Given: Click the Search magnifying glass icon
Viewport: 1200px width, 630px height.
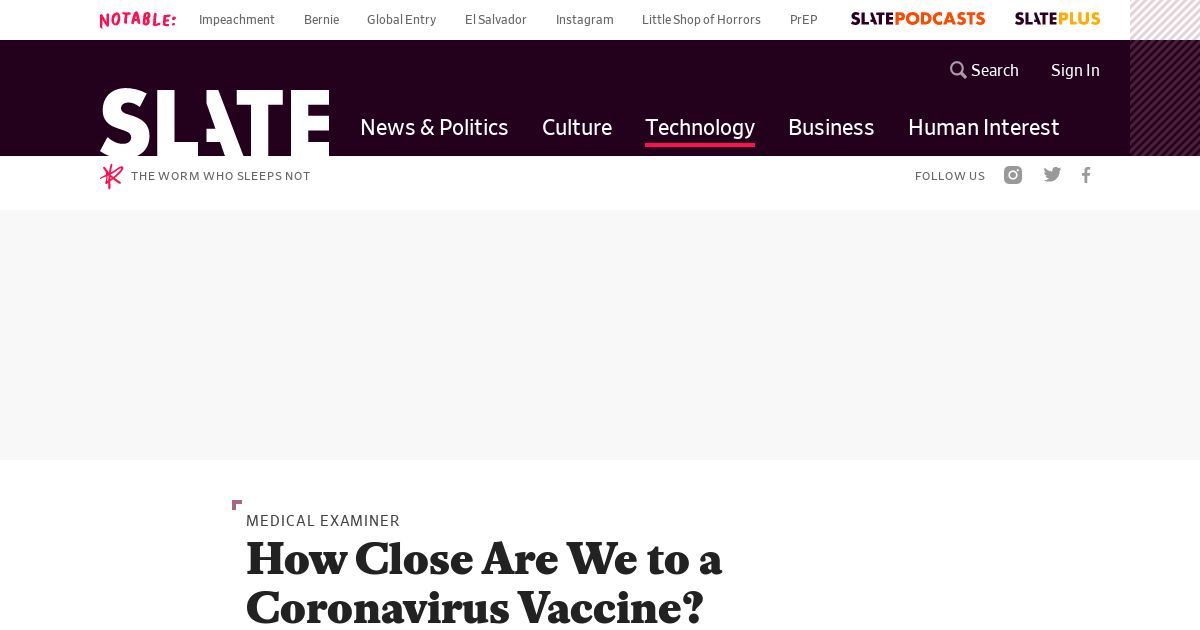Looking at the screenshot, I should [x=958, y=70].
